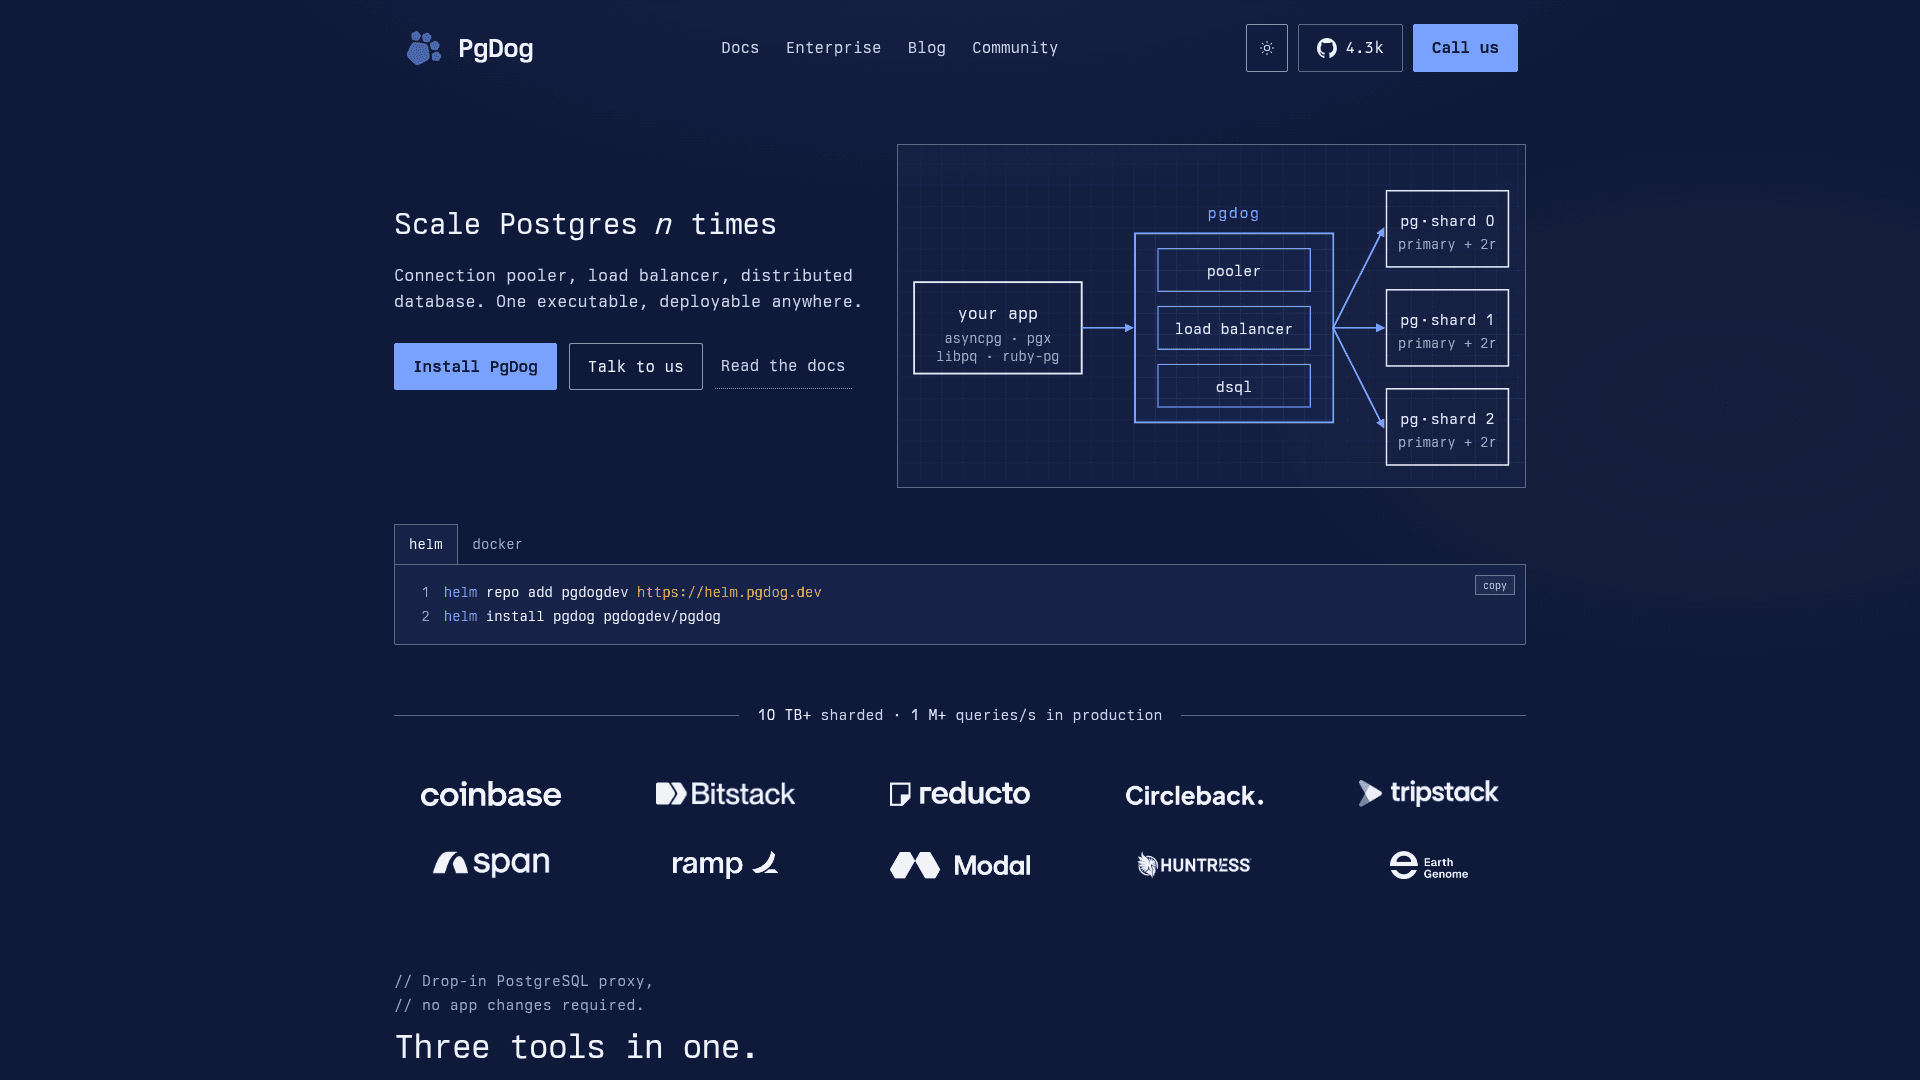Click the Huntress logo
Image resolution: width=1920 pixels, height=1080 pixels.
pyautogui.click(x=1194, y=865)
